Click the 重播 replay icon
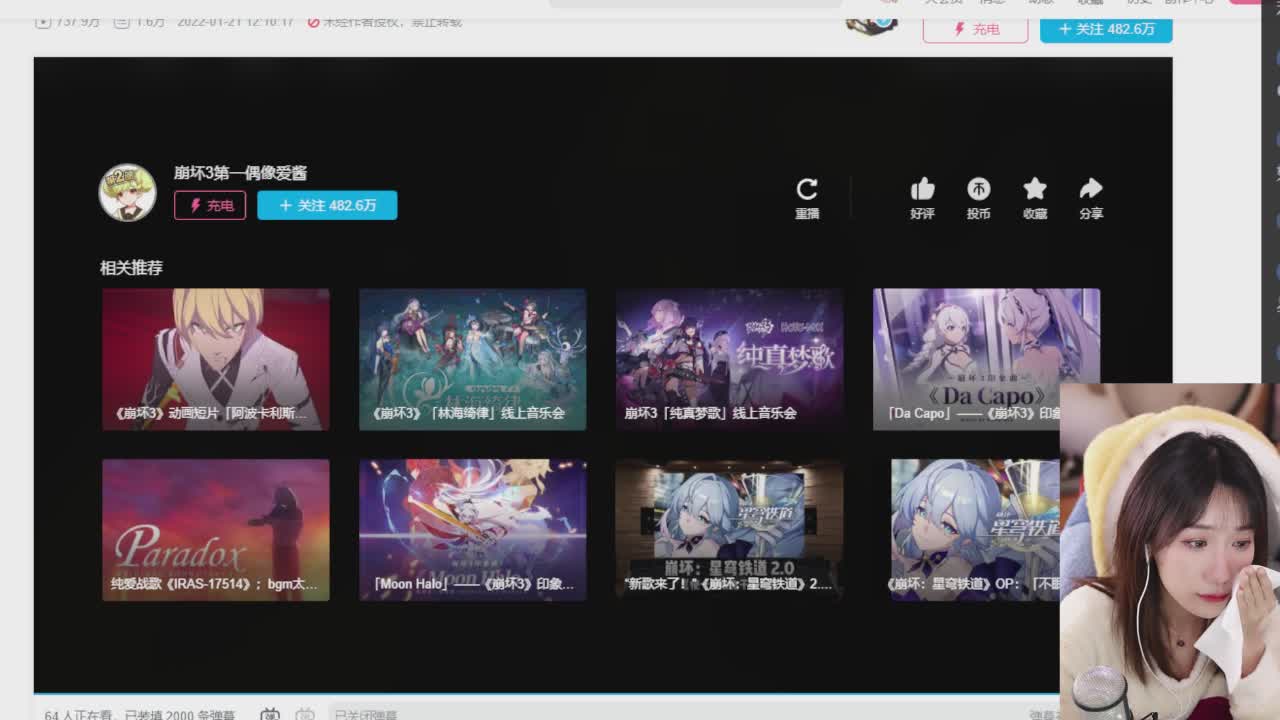The image size is (1280, 720). pyautogui.click(x=807, y=189)
